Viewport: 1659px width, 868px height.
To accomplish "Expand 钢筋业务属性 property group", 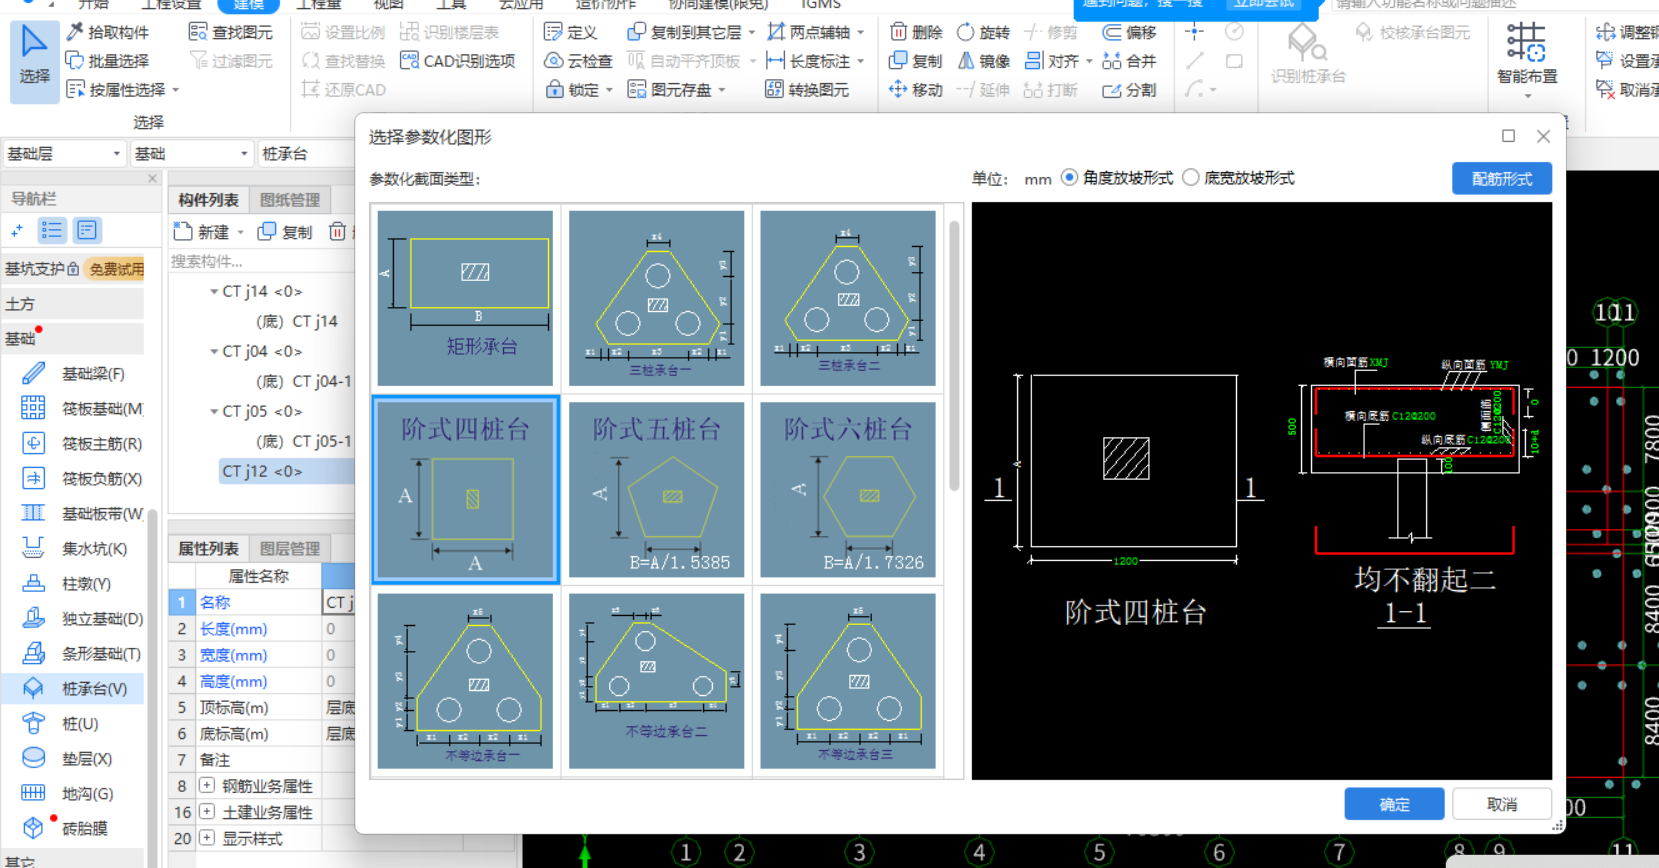I will pos(207,786).
